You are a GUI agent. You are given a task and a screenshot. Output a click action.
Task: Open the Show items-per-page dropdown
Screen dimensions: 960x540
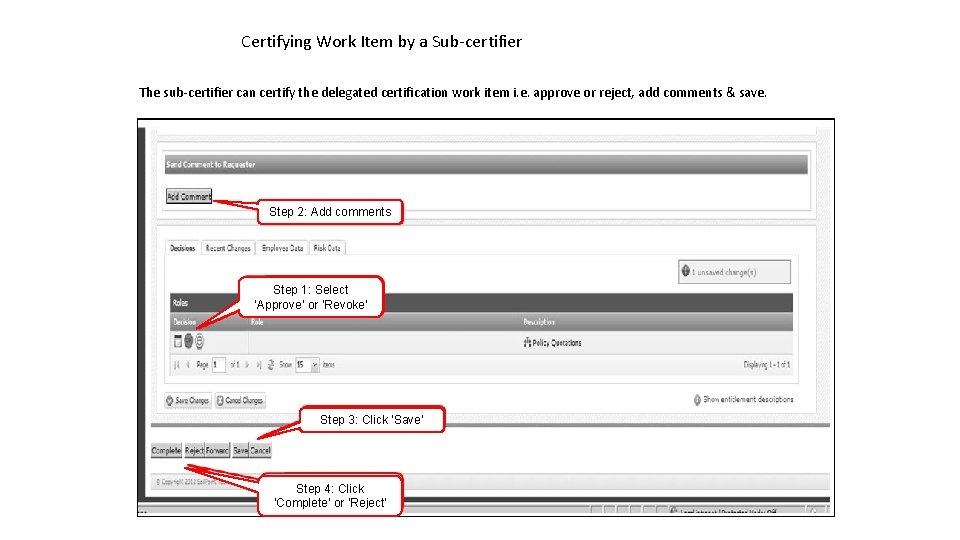(315, 365)
